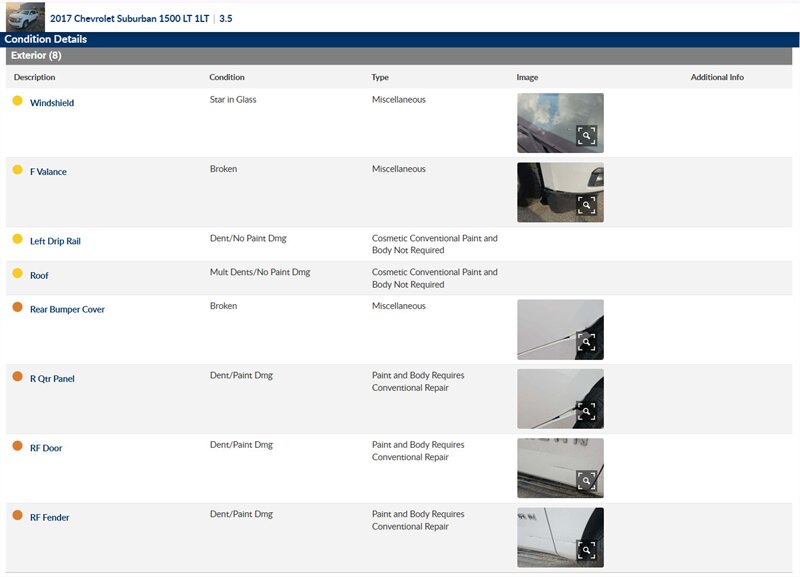This screenshot has height=577, width=800.
Task: Click magnify icon on F Valance image
Action: tap(586, 205)
